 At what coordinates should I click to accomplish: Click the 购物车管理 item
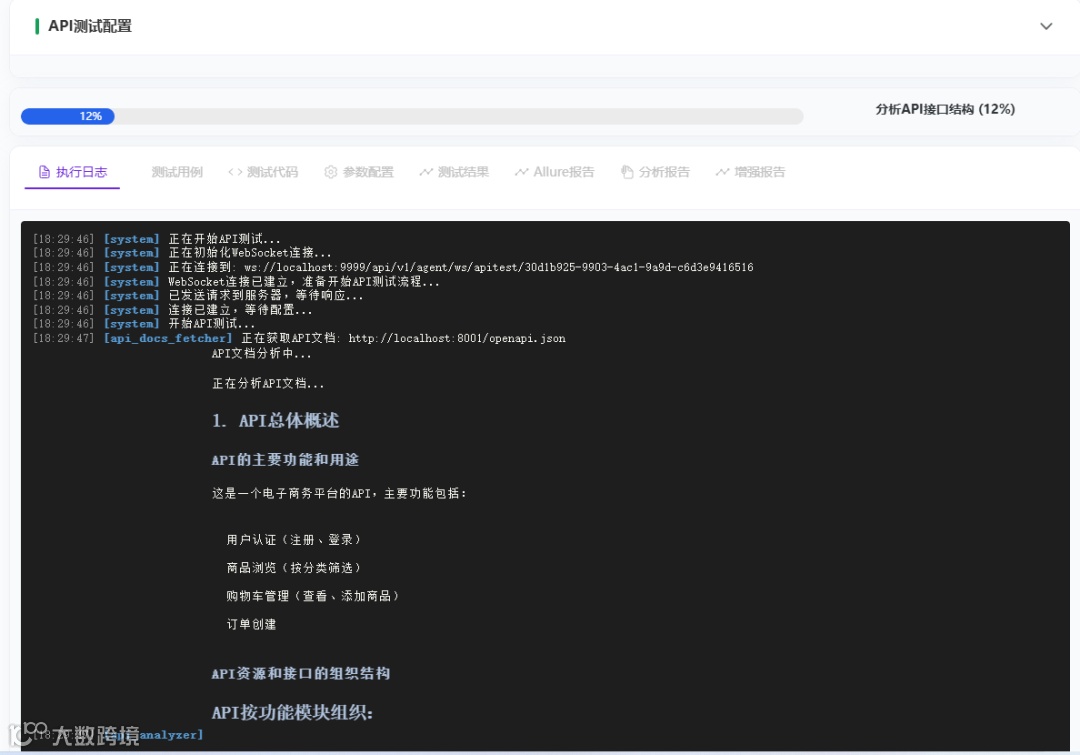pos(313,596)
